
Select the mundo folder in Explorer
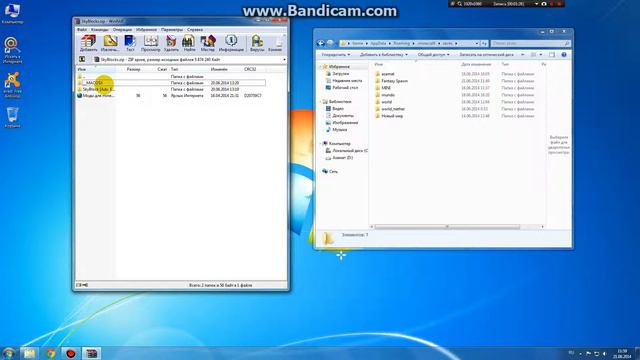tap(388, 95)
